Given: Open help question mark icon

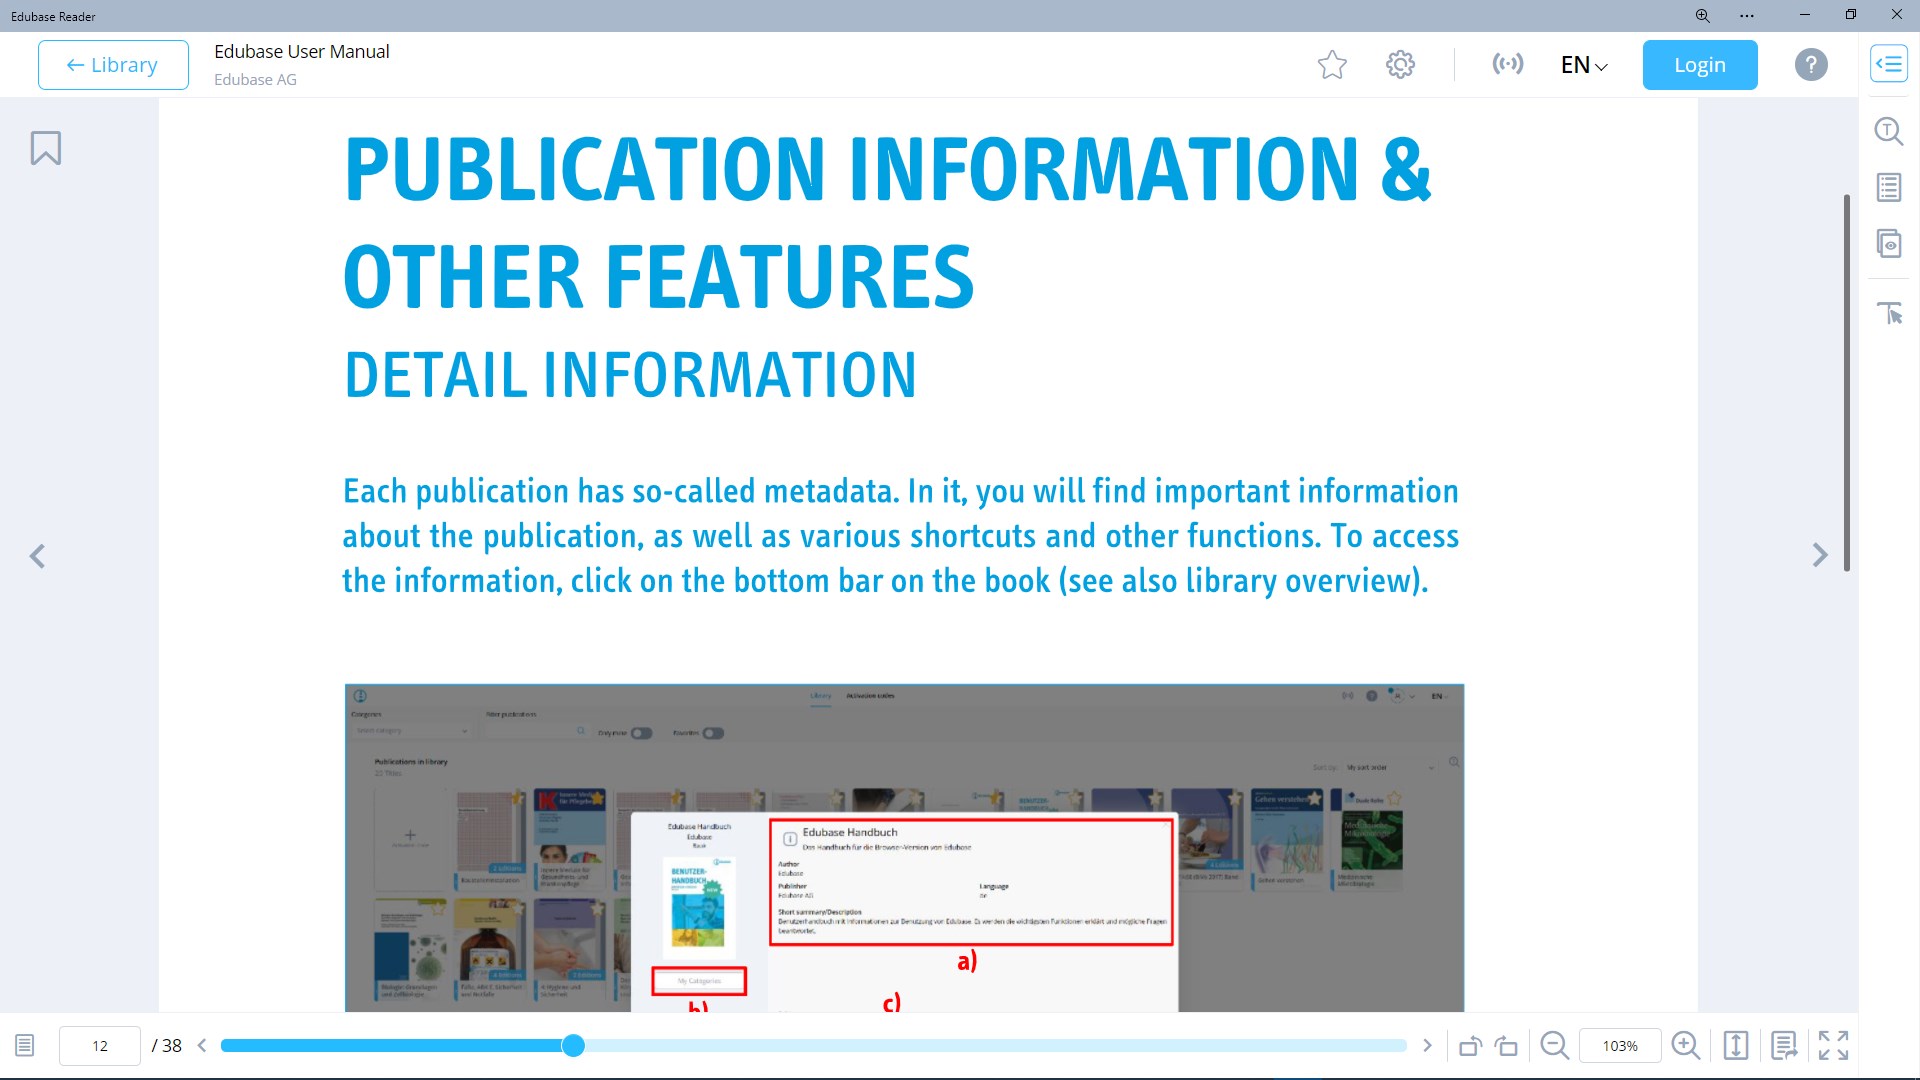Looking at the screenshot, I should tap(1810, 65).
